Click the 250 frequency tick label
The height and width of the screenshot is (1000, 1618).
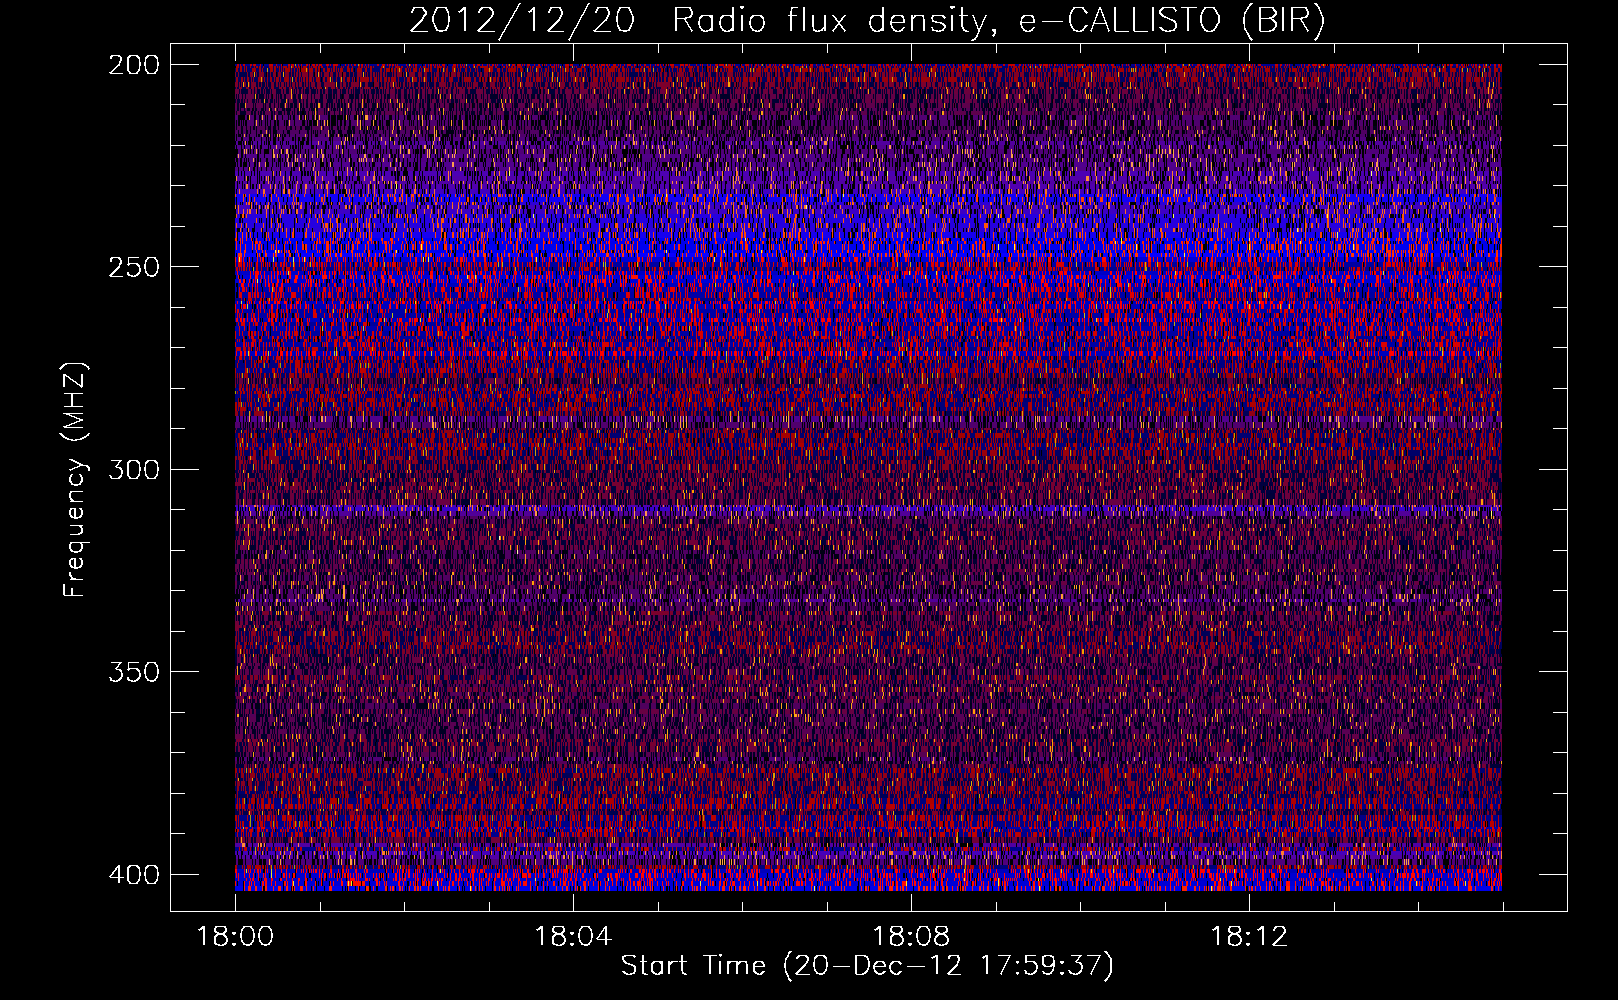coord(133,267)
